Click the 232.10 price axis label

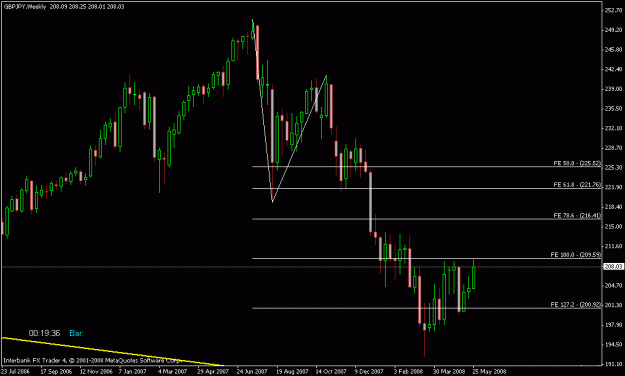coord(613,128)
